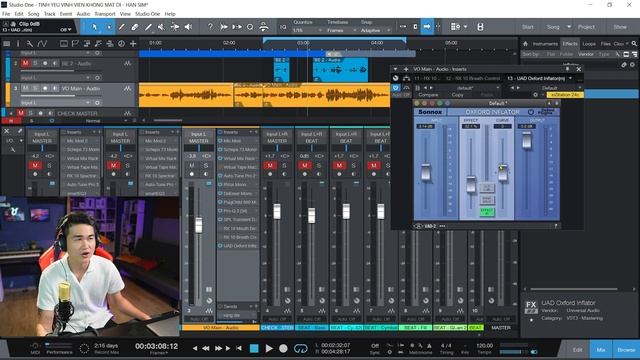Open the Audio menu

(x=83, y=14)
